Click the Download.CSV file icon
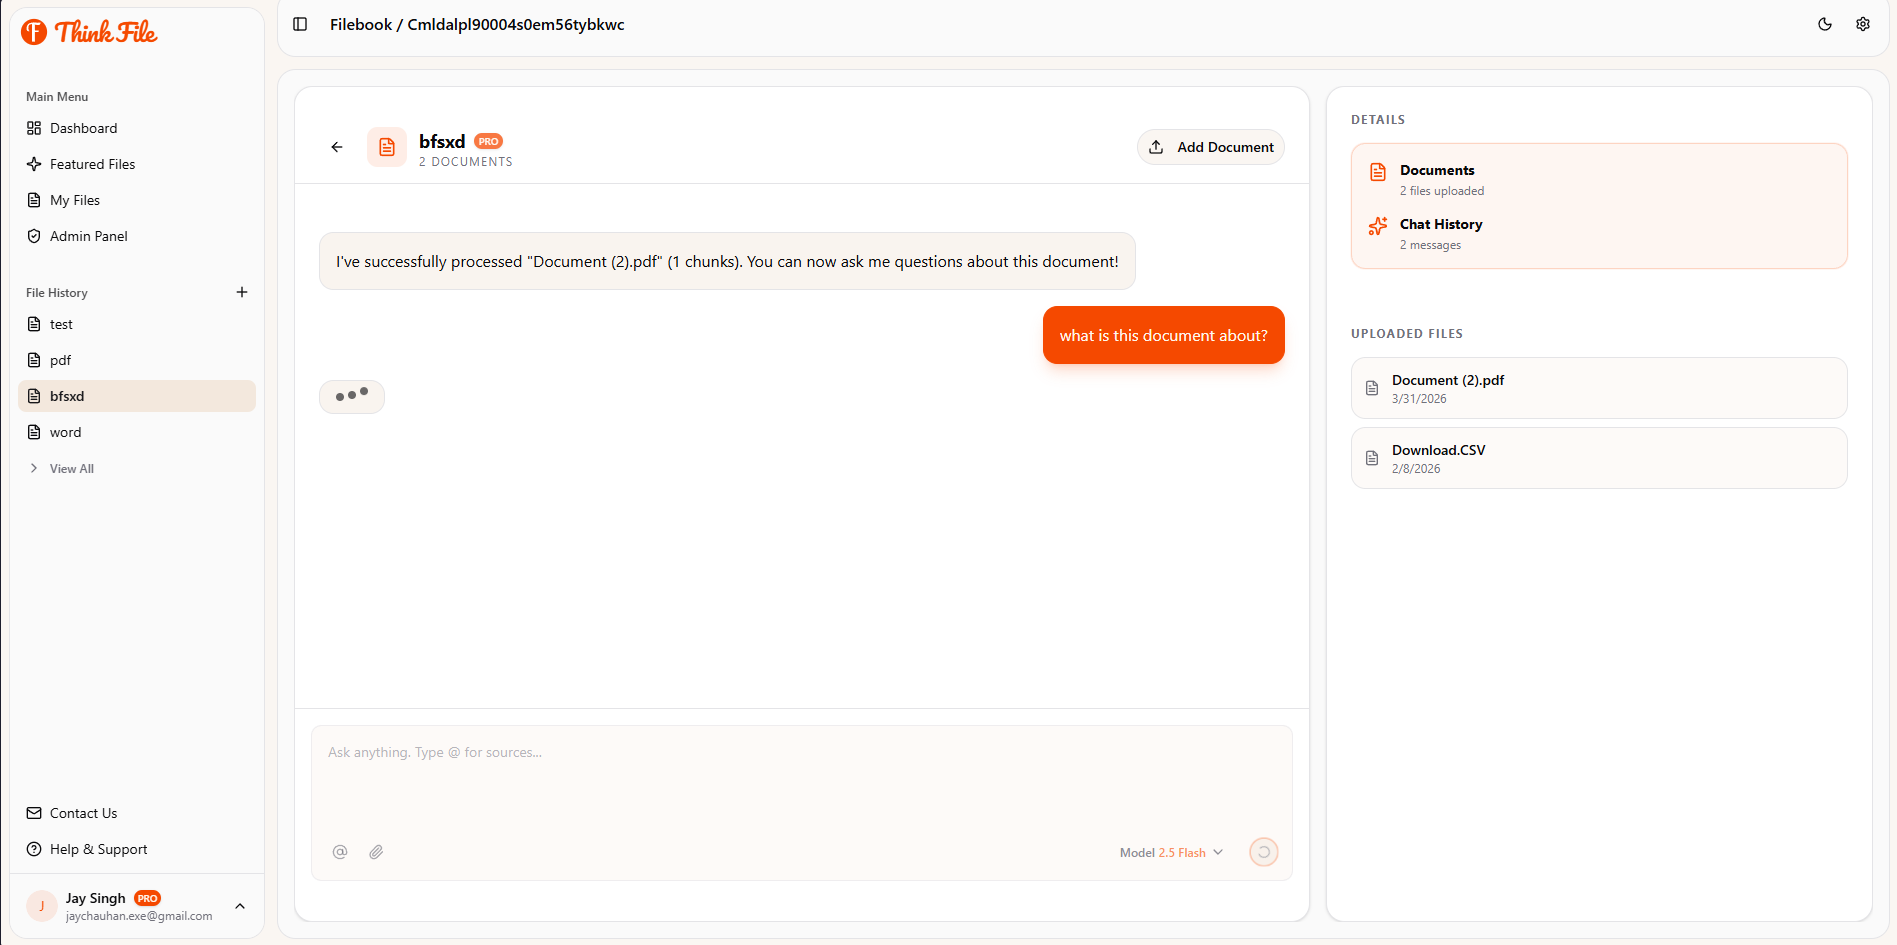Viewport: 1897px width, 945px height. [1372, 458]
